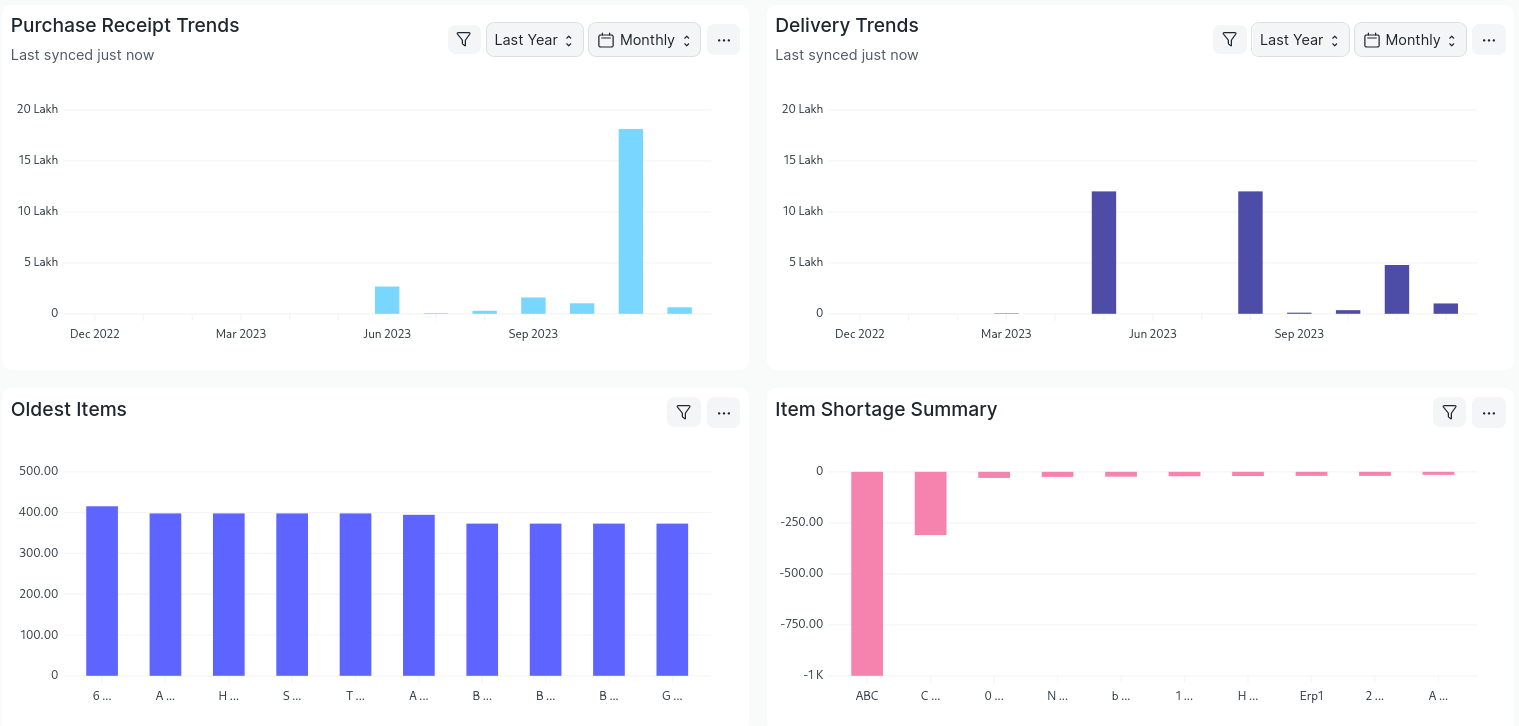Open more options for Purchase Receipt Trends
Image resolution: width=1519 pixels, height=726 pixels.
click(x=724, y=40)
